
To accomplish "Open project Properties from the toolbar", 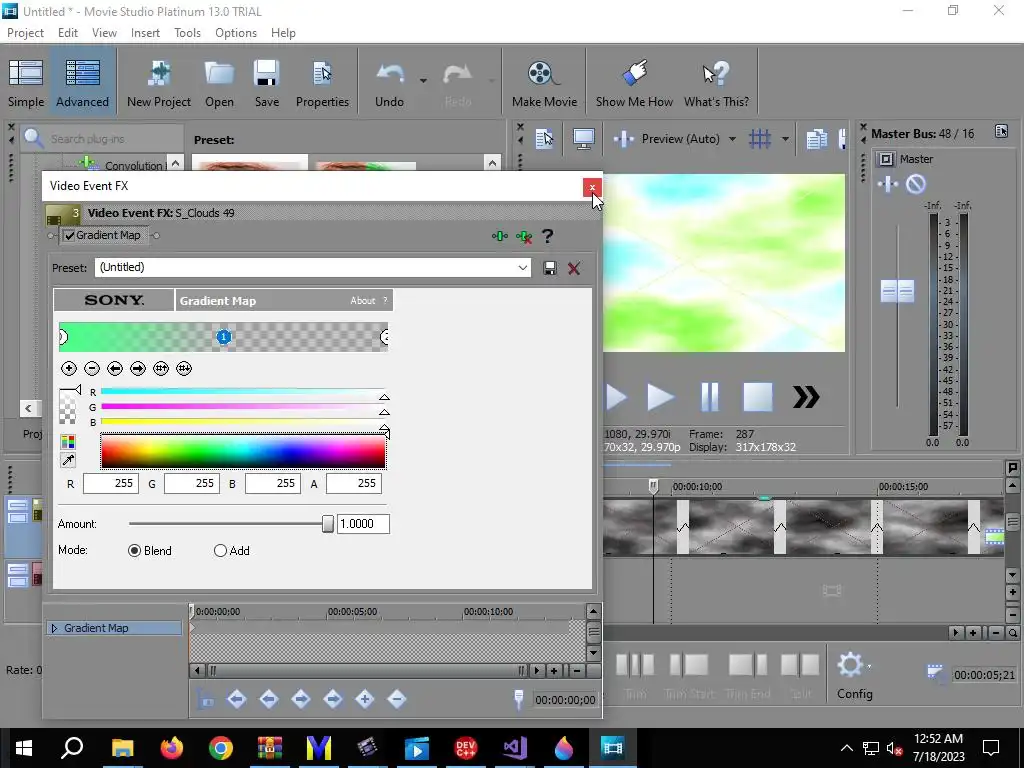I will (322, 84).
